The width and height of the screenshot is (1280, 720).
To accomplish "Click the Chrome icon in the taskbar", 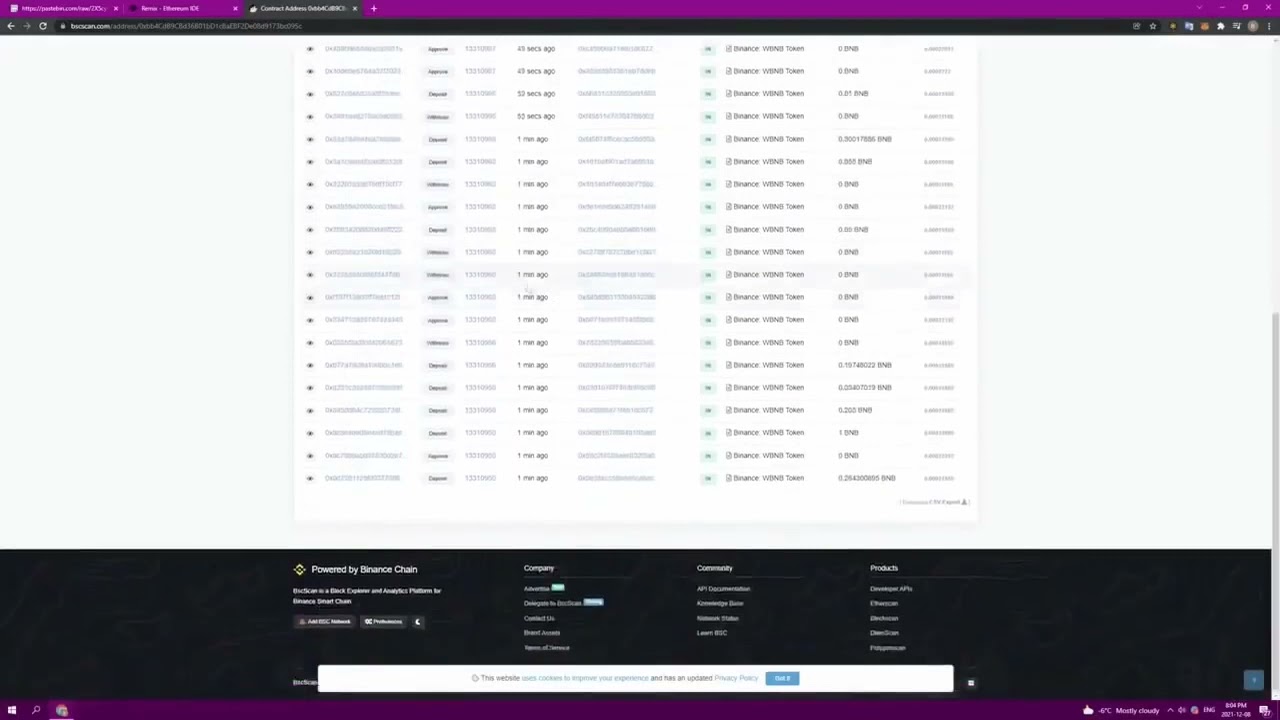I will pyautogui.click(x=61, y=710).
